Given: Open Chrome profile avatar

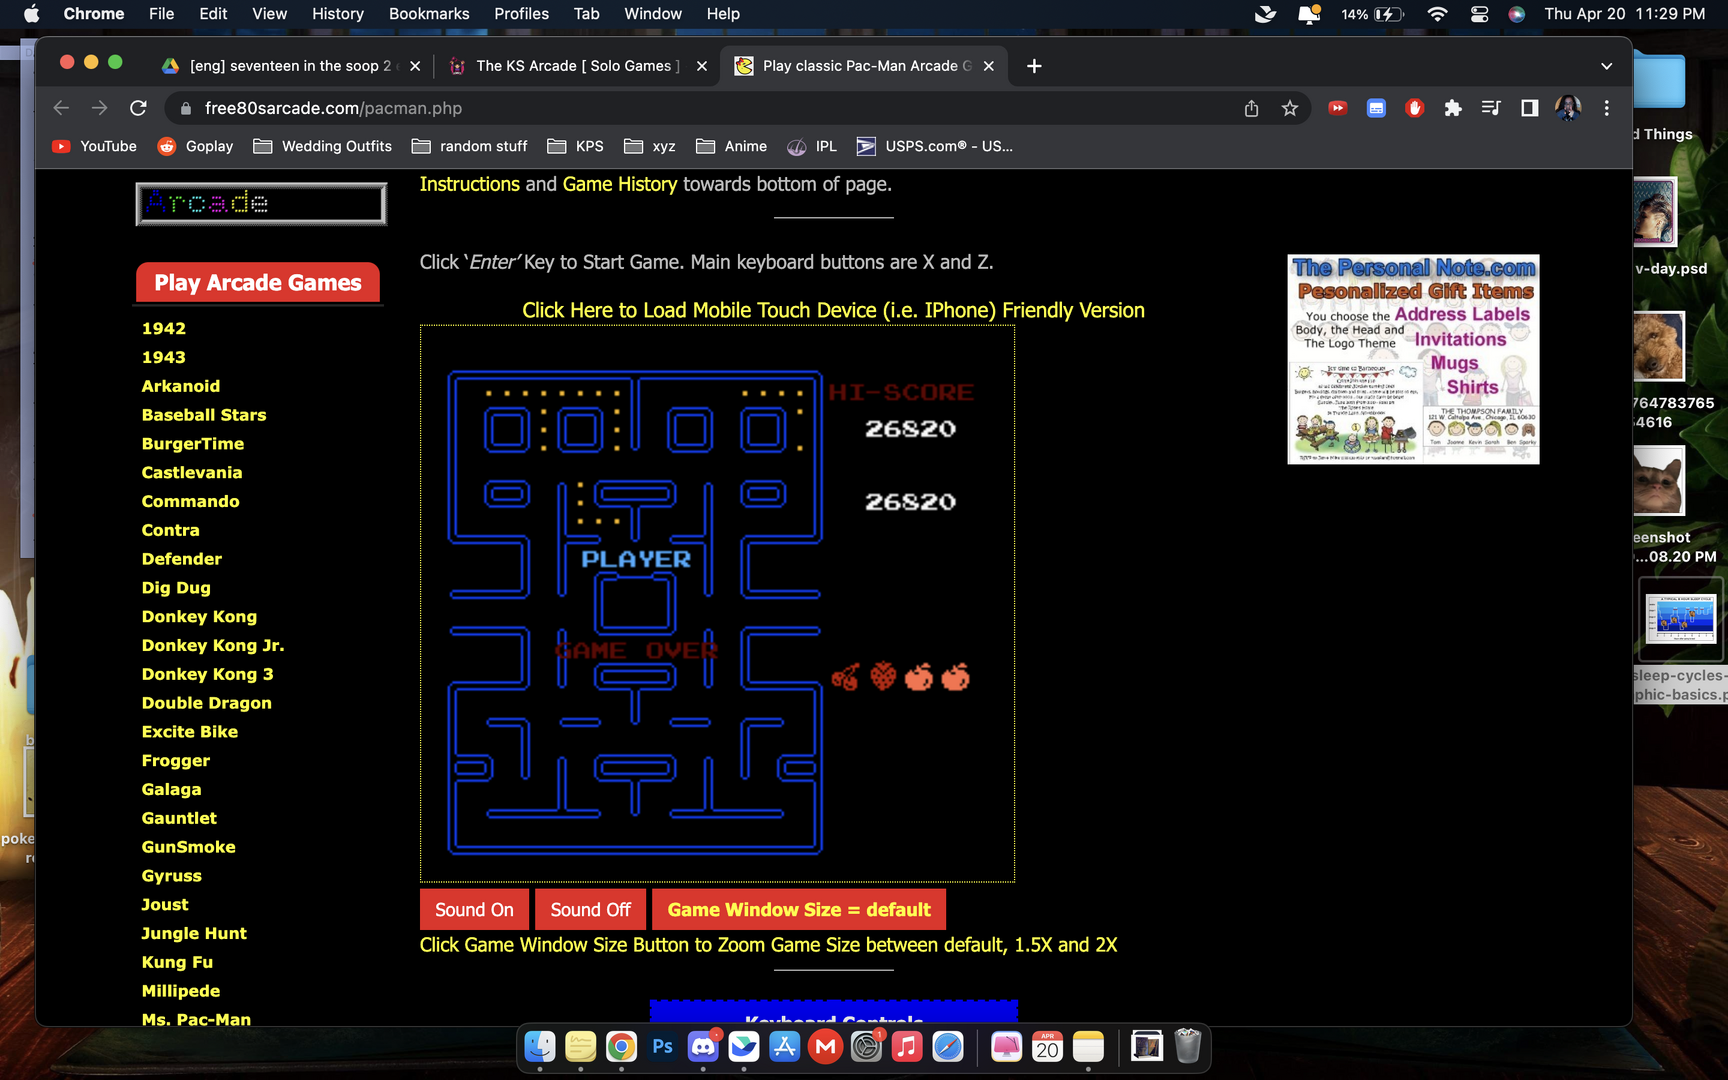Looking at the screenshot, I should point(1568,108).
